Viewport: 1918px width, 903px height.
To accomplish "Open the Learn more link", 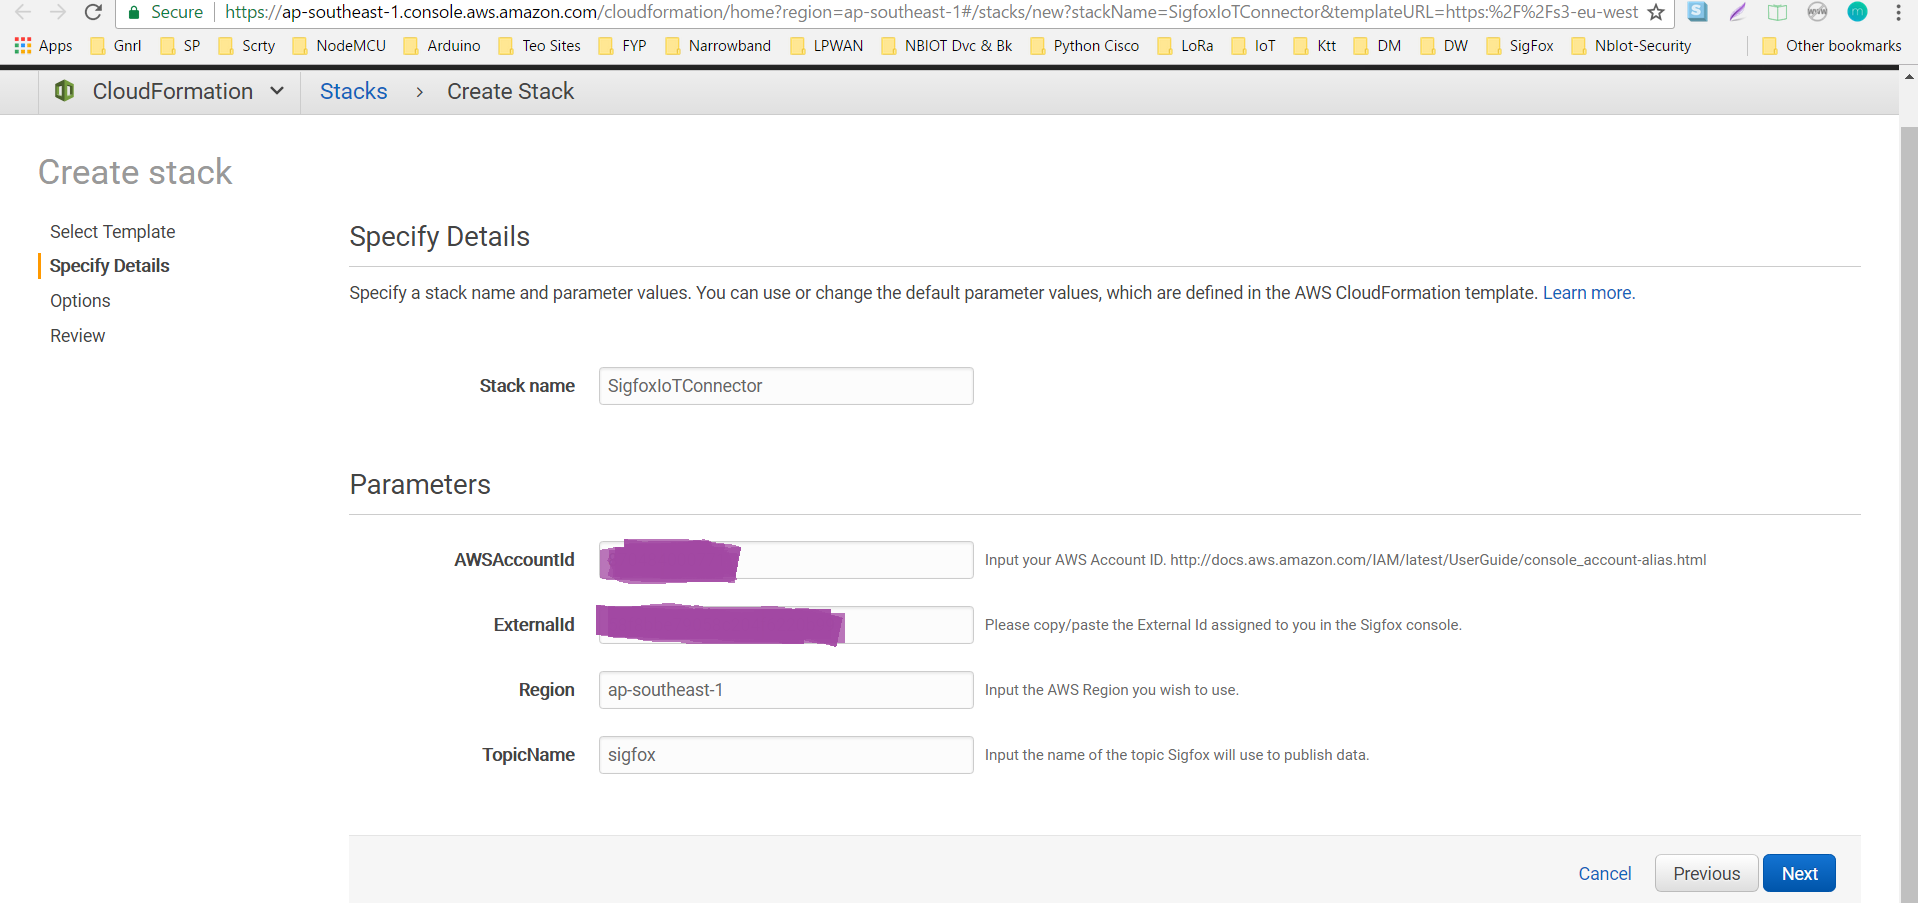I will 1587,293.
